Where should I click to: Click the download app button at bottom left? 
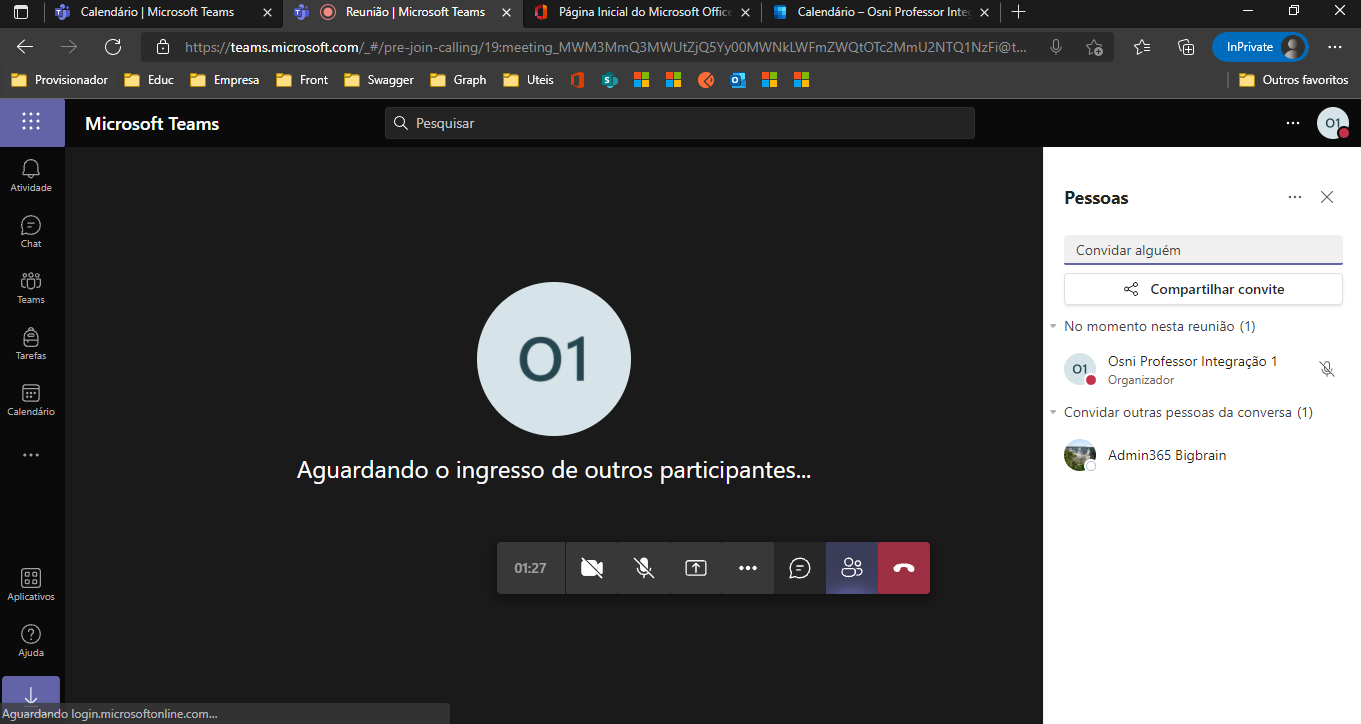point(31,692)
